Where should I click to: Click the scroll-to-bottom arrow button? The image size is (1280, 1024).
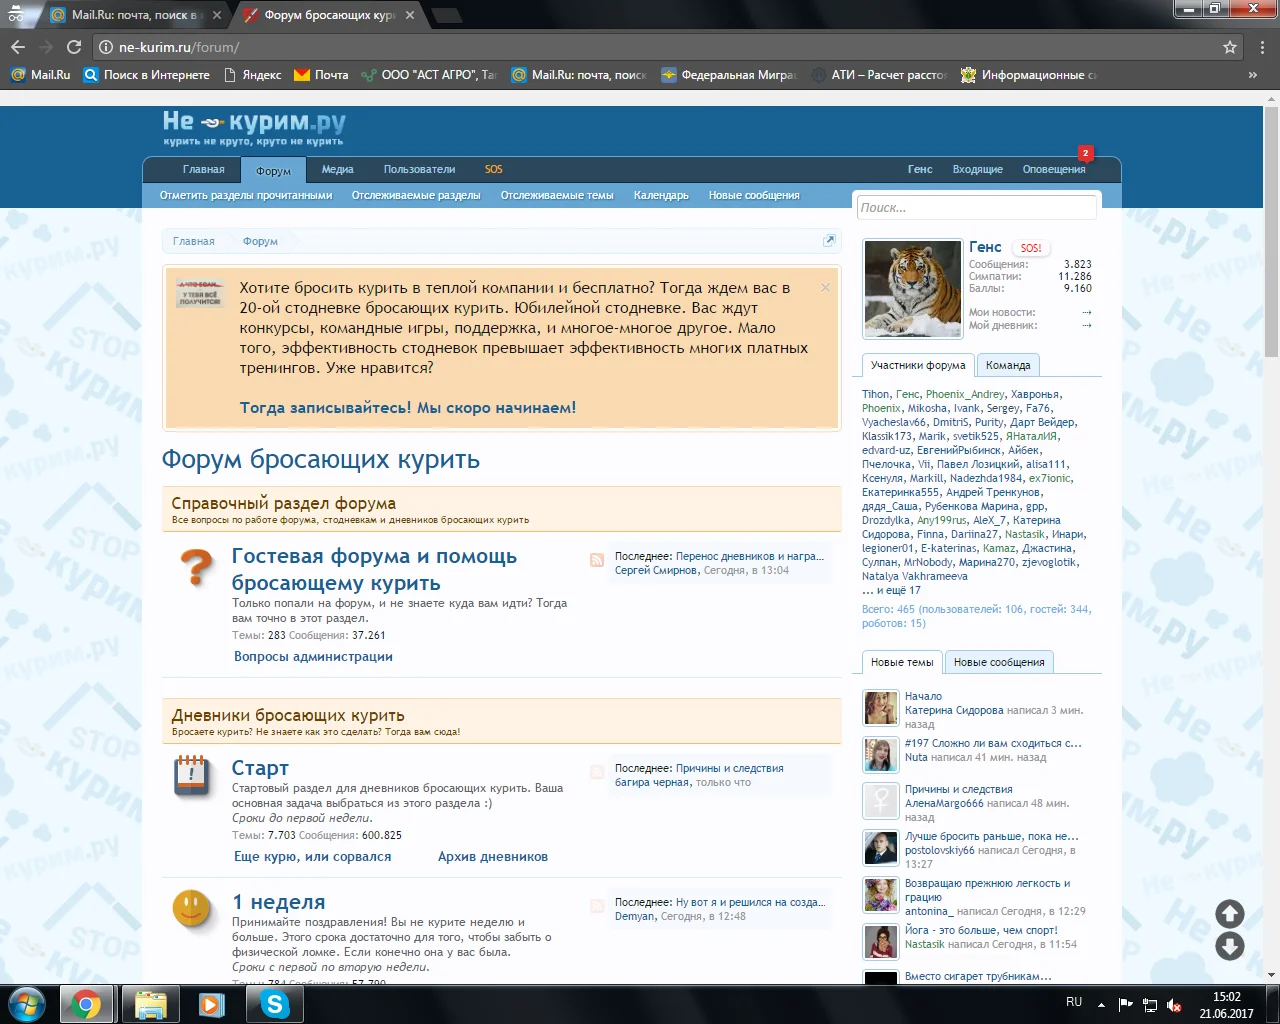point(1229,946)
